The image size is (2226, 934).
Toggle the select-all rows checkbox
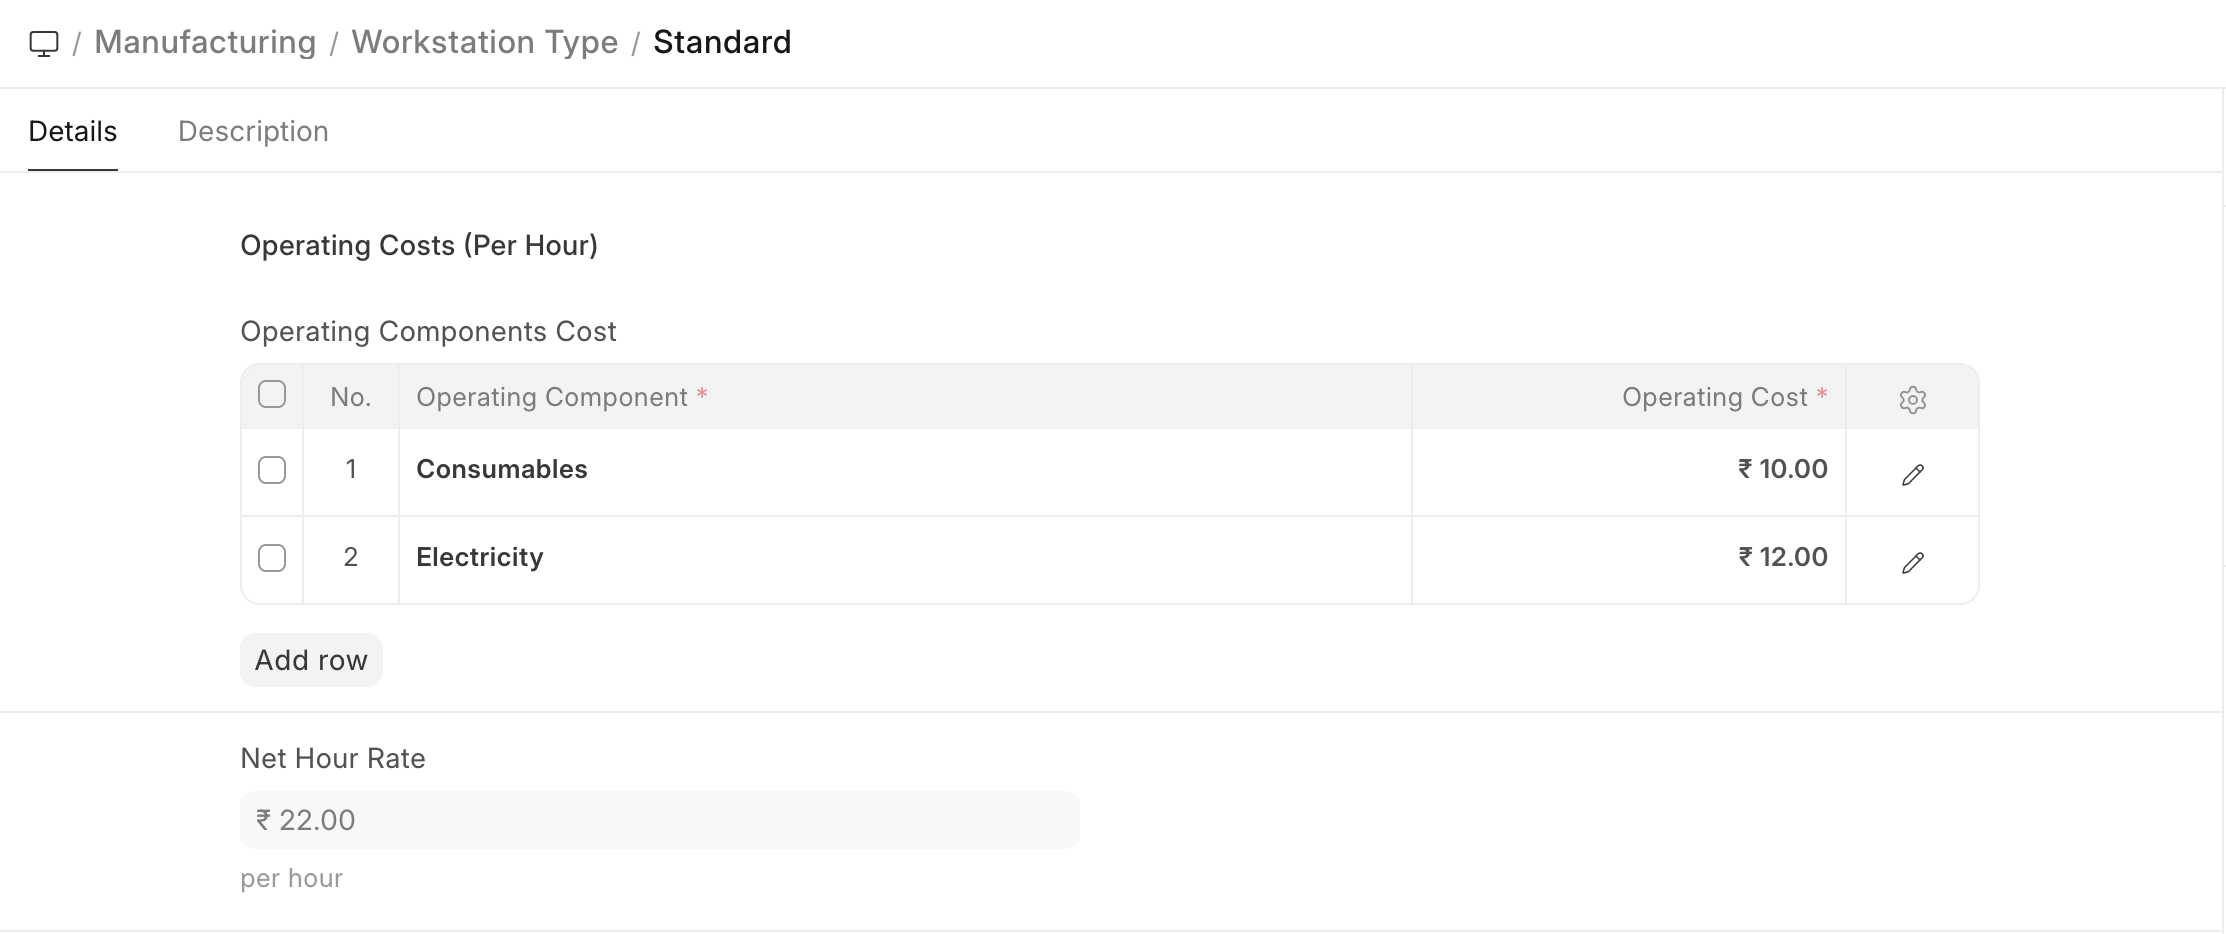[272, 395]
